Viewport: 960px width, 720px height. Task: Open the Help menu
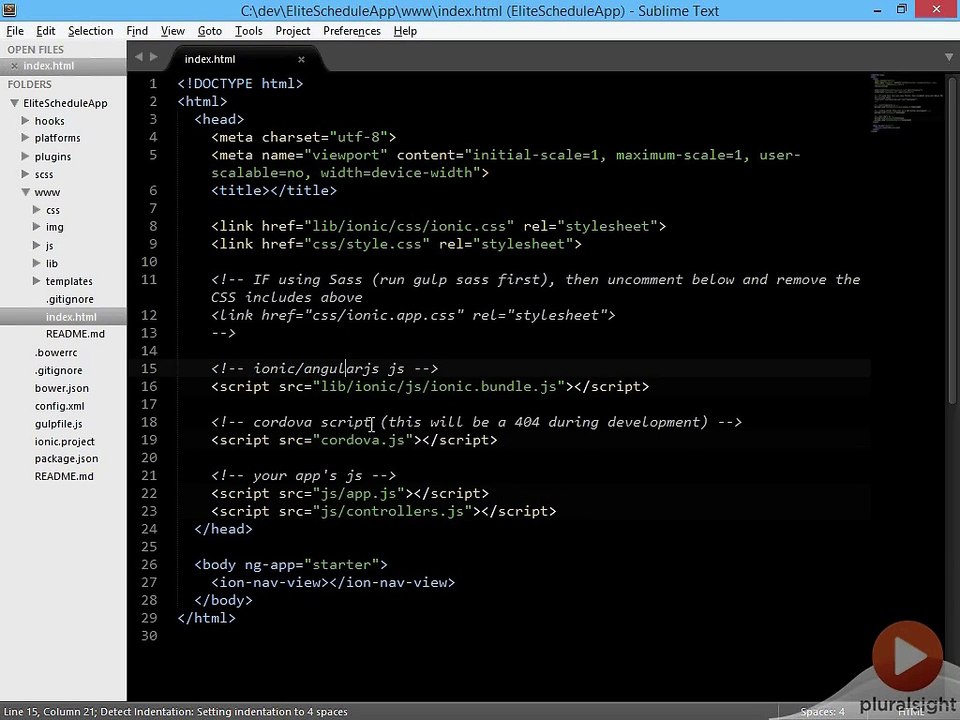point(405,31)
